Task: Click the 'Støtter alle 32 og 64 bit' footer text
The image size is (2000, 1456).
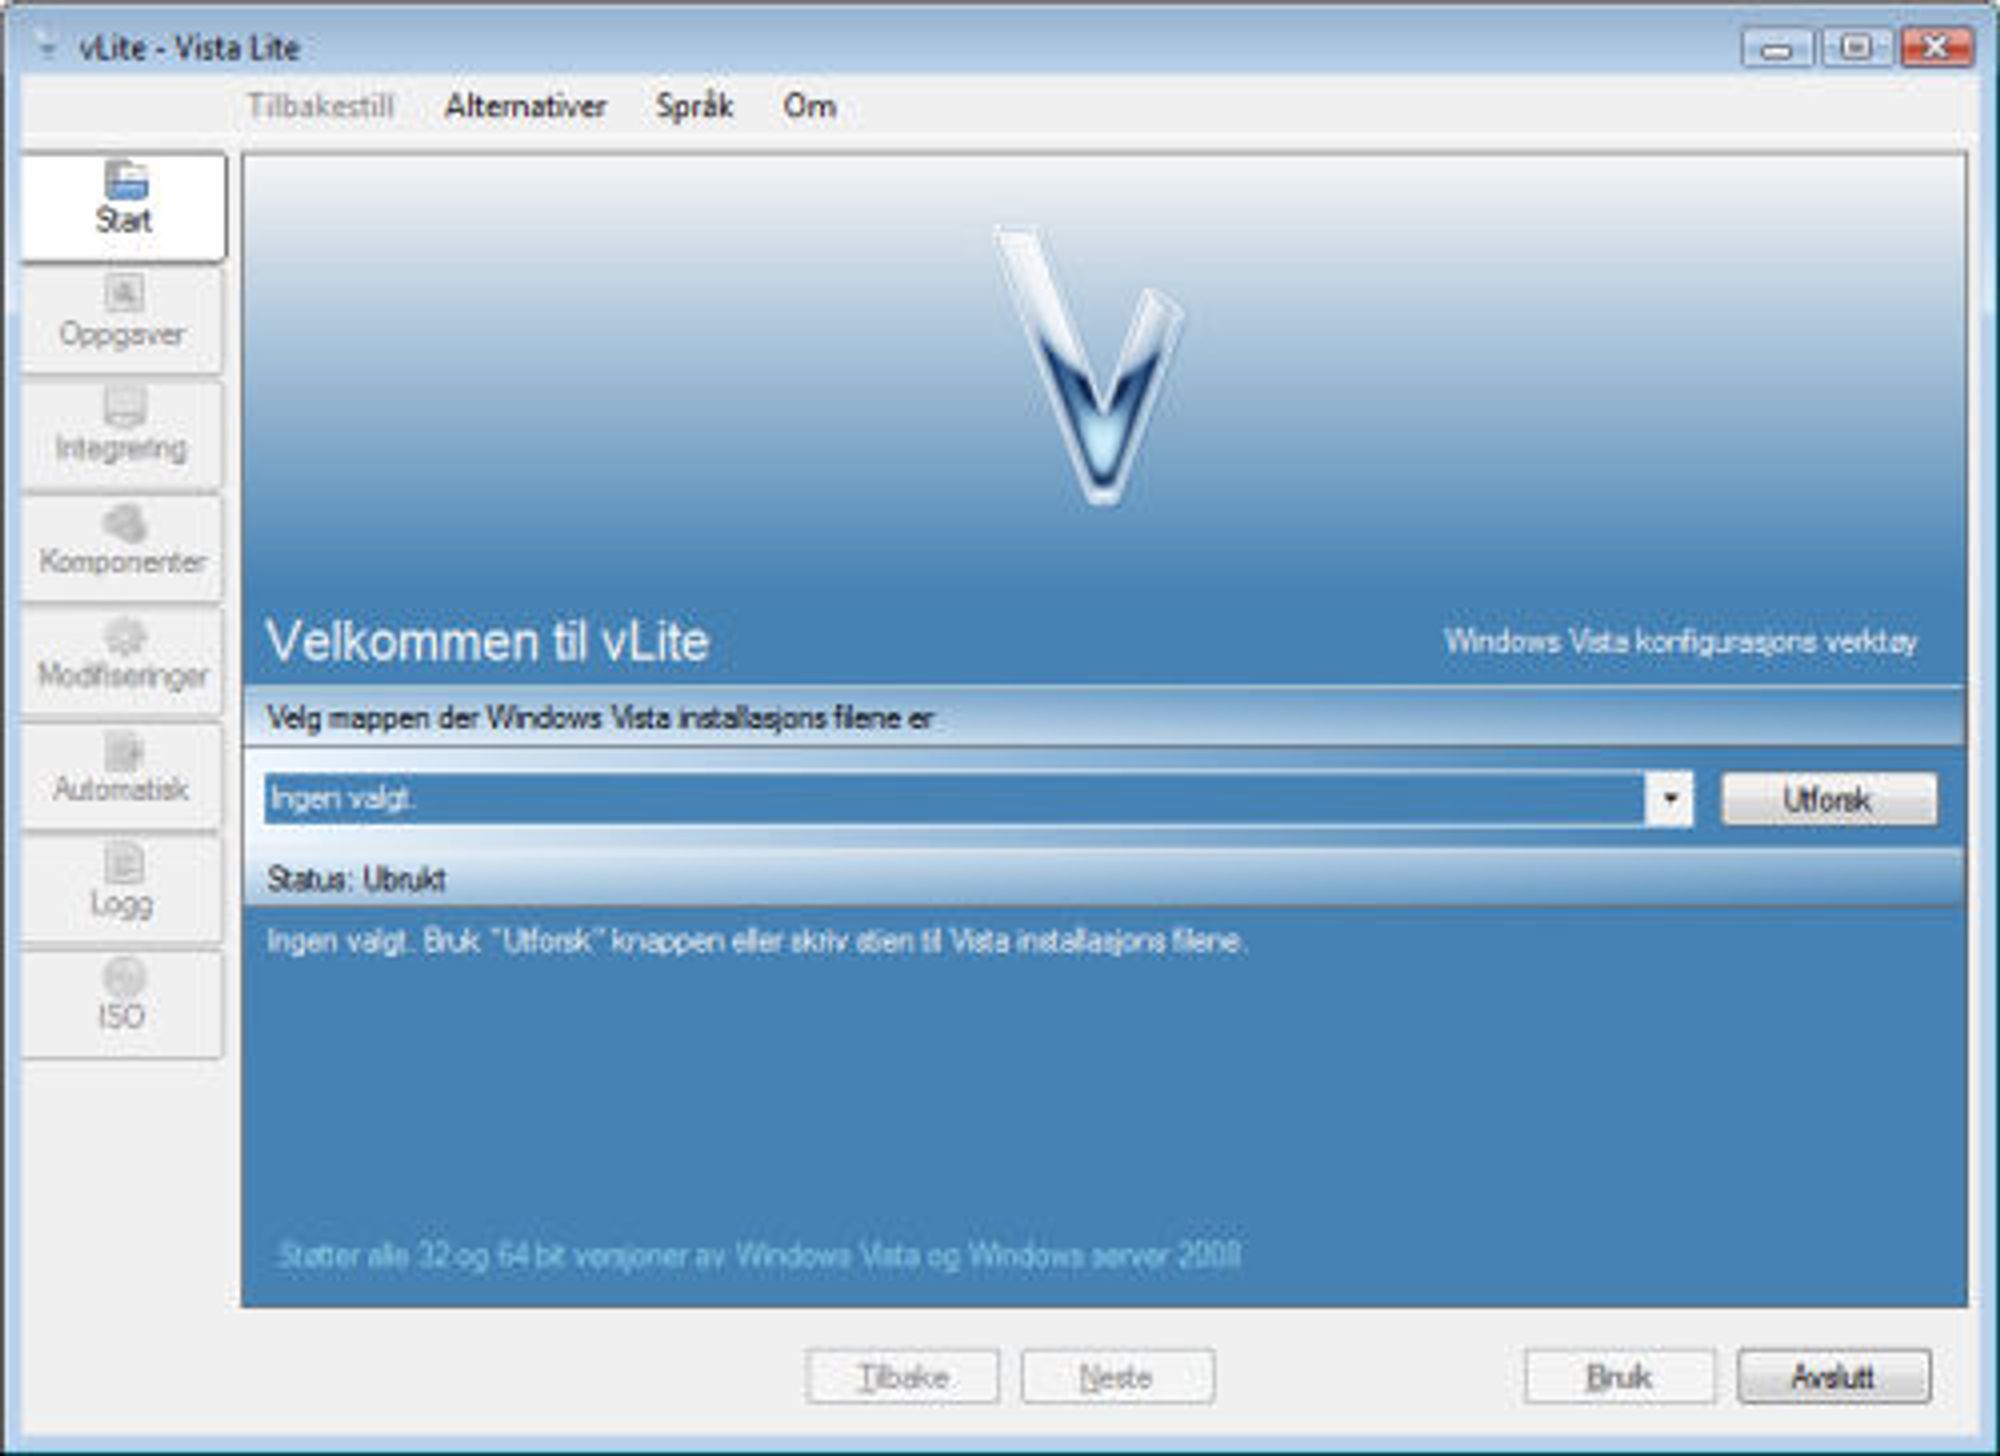Action: pyautogui.click(x=758, y=1255)
